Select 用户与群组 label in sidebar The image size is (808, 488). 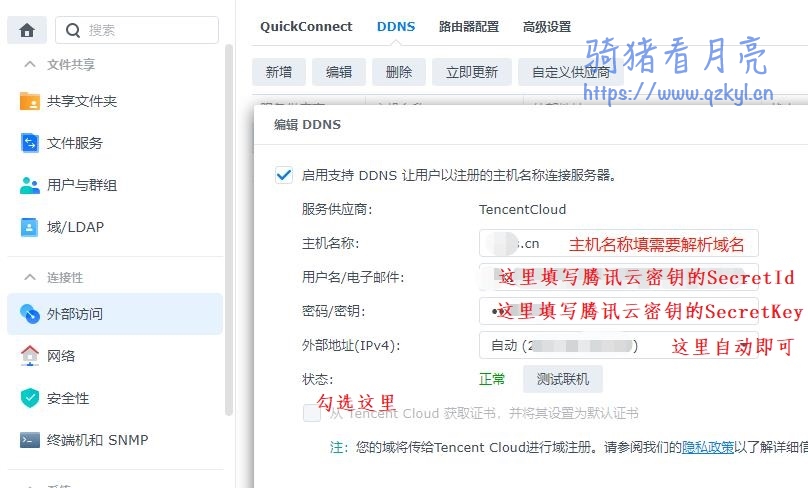click(82, 185)
